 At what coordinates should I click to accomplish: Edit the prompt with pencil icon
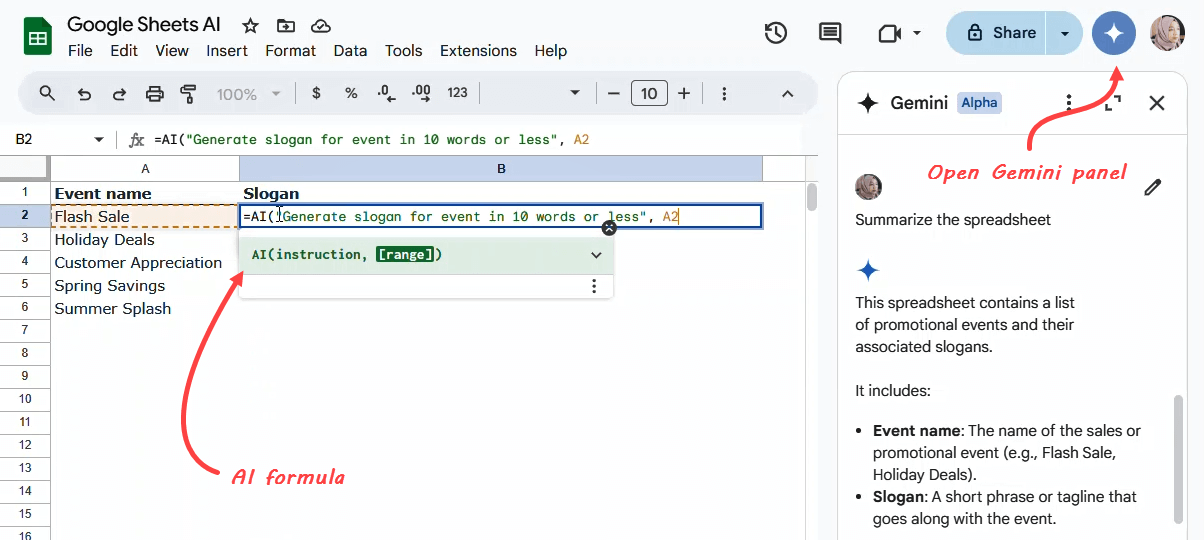pos(1153,187)
